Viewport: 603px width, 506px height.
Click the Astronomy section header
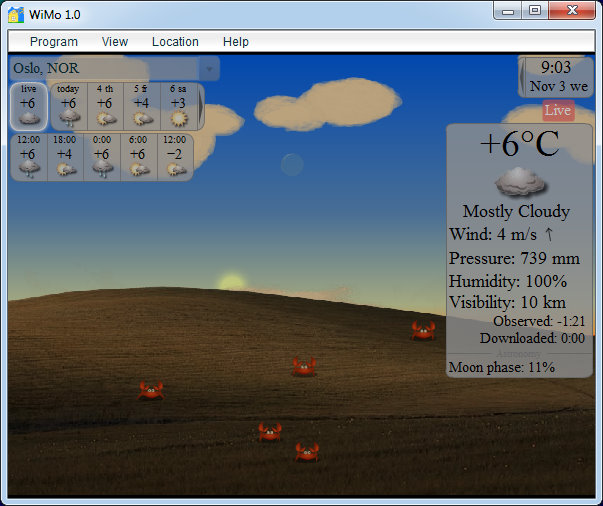pyautogui.click(x=519, y=353)
